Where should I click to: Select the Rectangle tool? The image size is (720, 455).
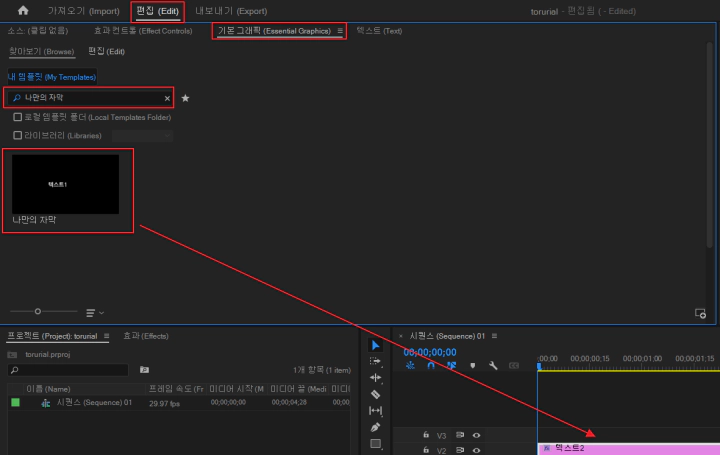point(375,444)
